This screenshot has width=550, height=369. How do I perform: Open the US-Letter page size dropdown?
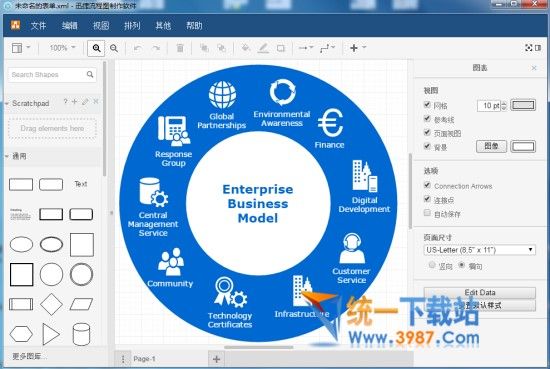(x=479, y=250)
